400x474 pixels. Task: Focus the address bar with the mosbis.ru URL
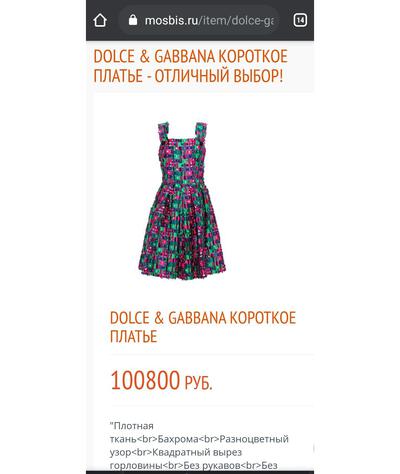click(x=199, y=20)
